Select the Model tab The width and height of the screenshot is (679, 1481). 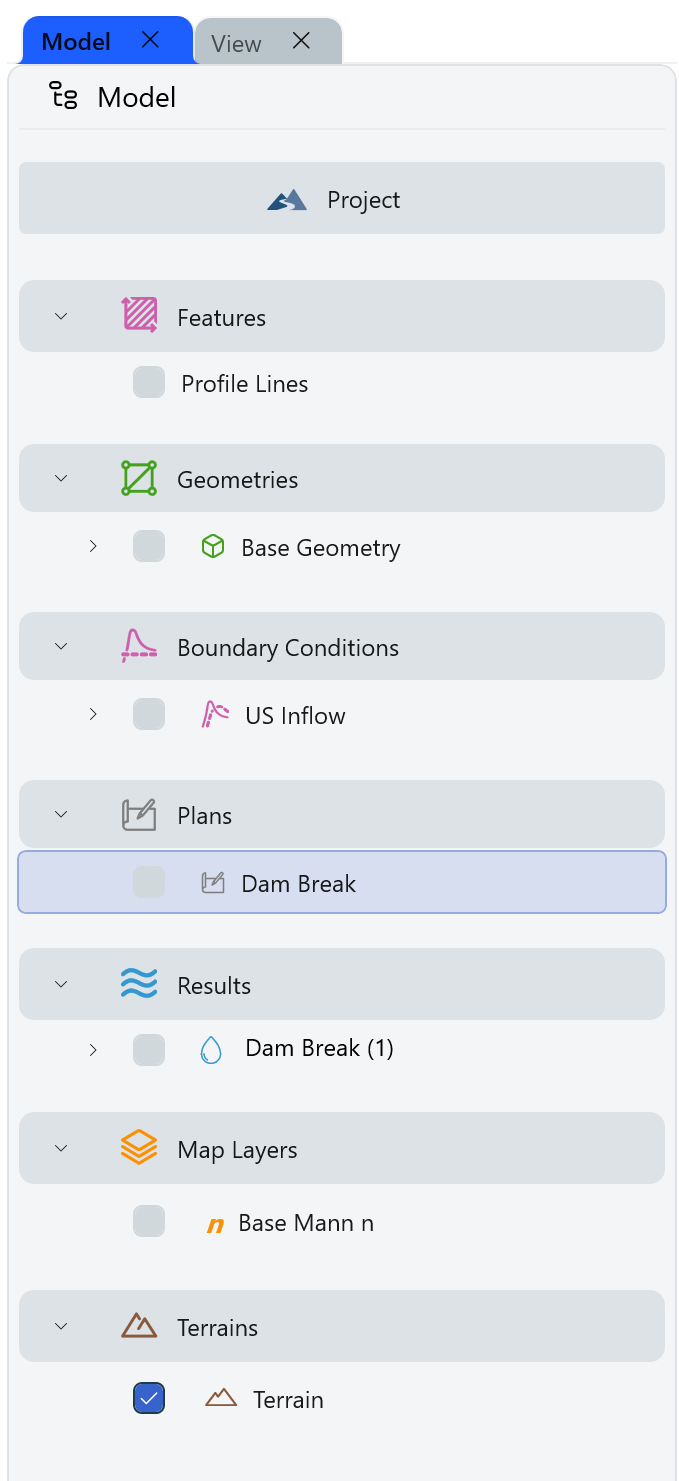[x=78, y=42]
